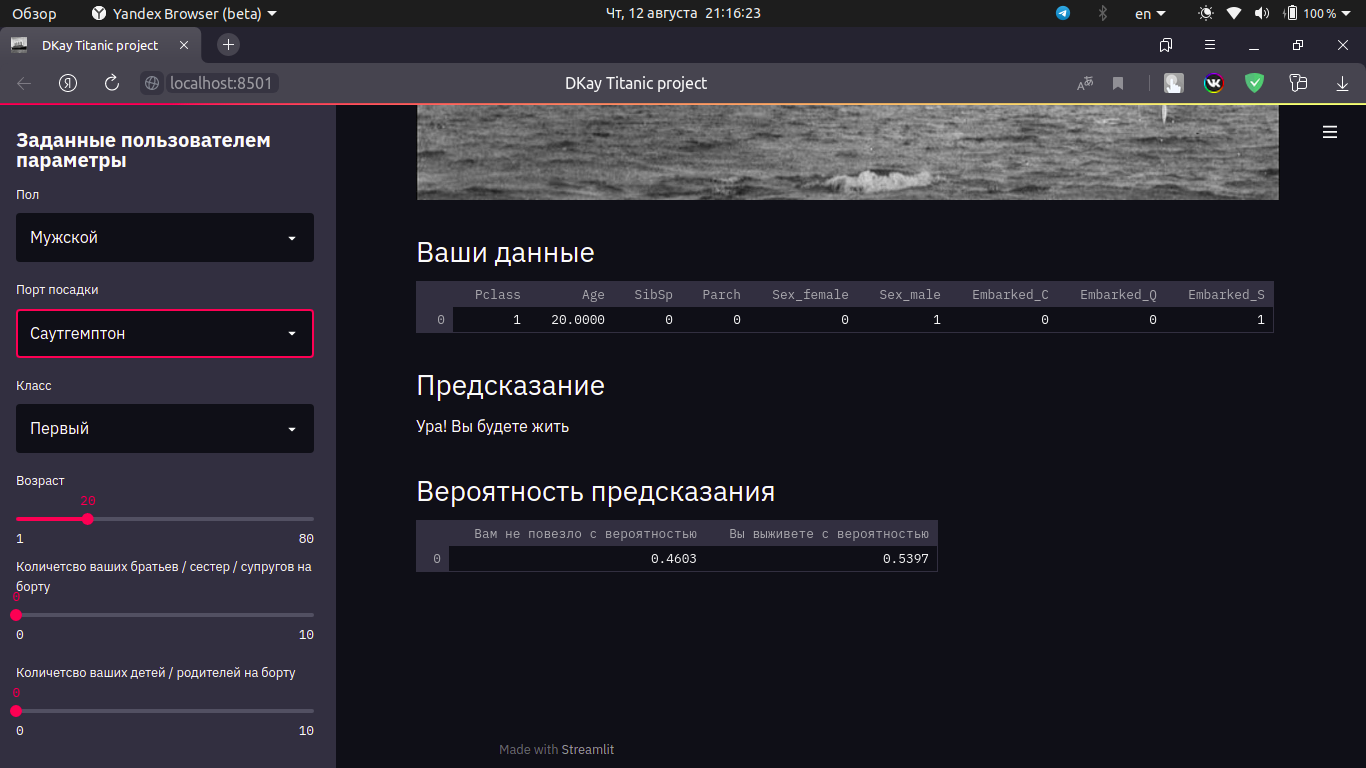Open the Yandex Browser app menu

click(184, 13)
